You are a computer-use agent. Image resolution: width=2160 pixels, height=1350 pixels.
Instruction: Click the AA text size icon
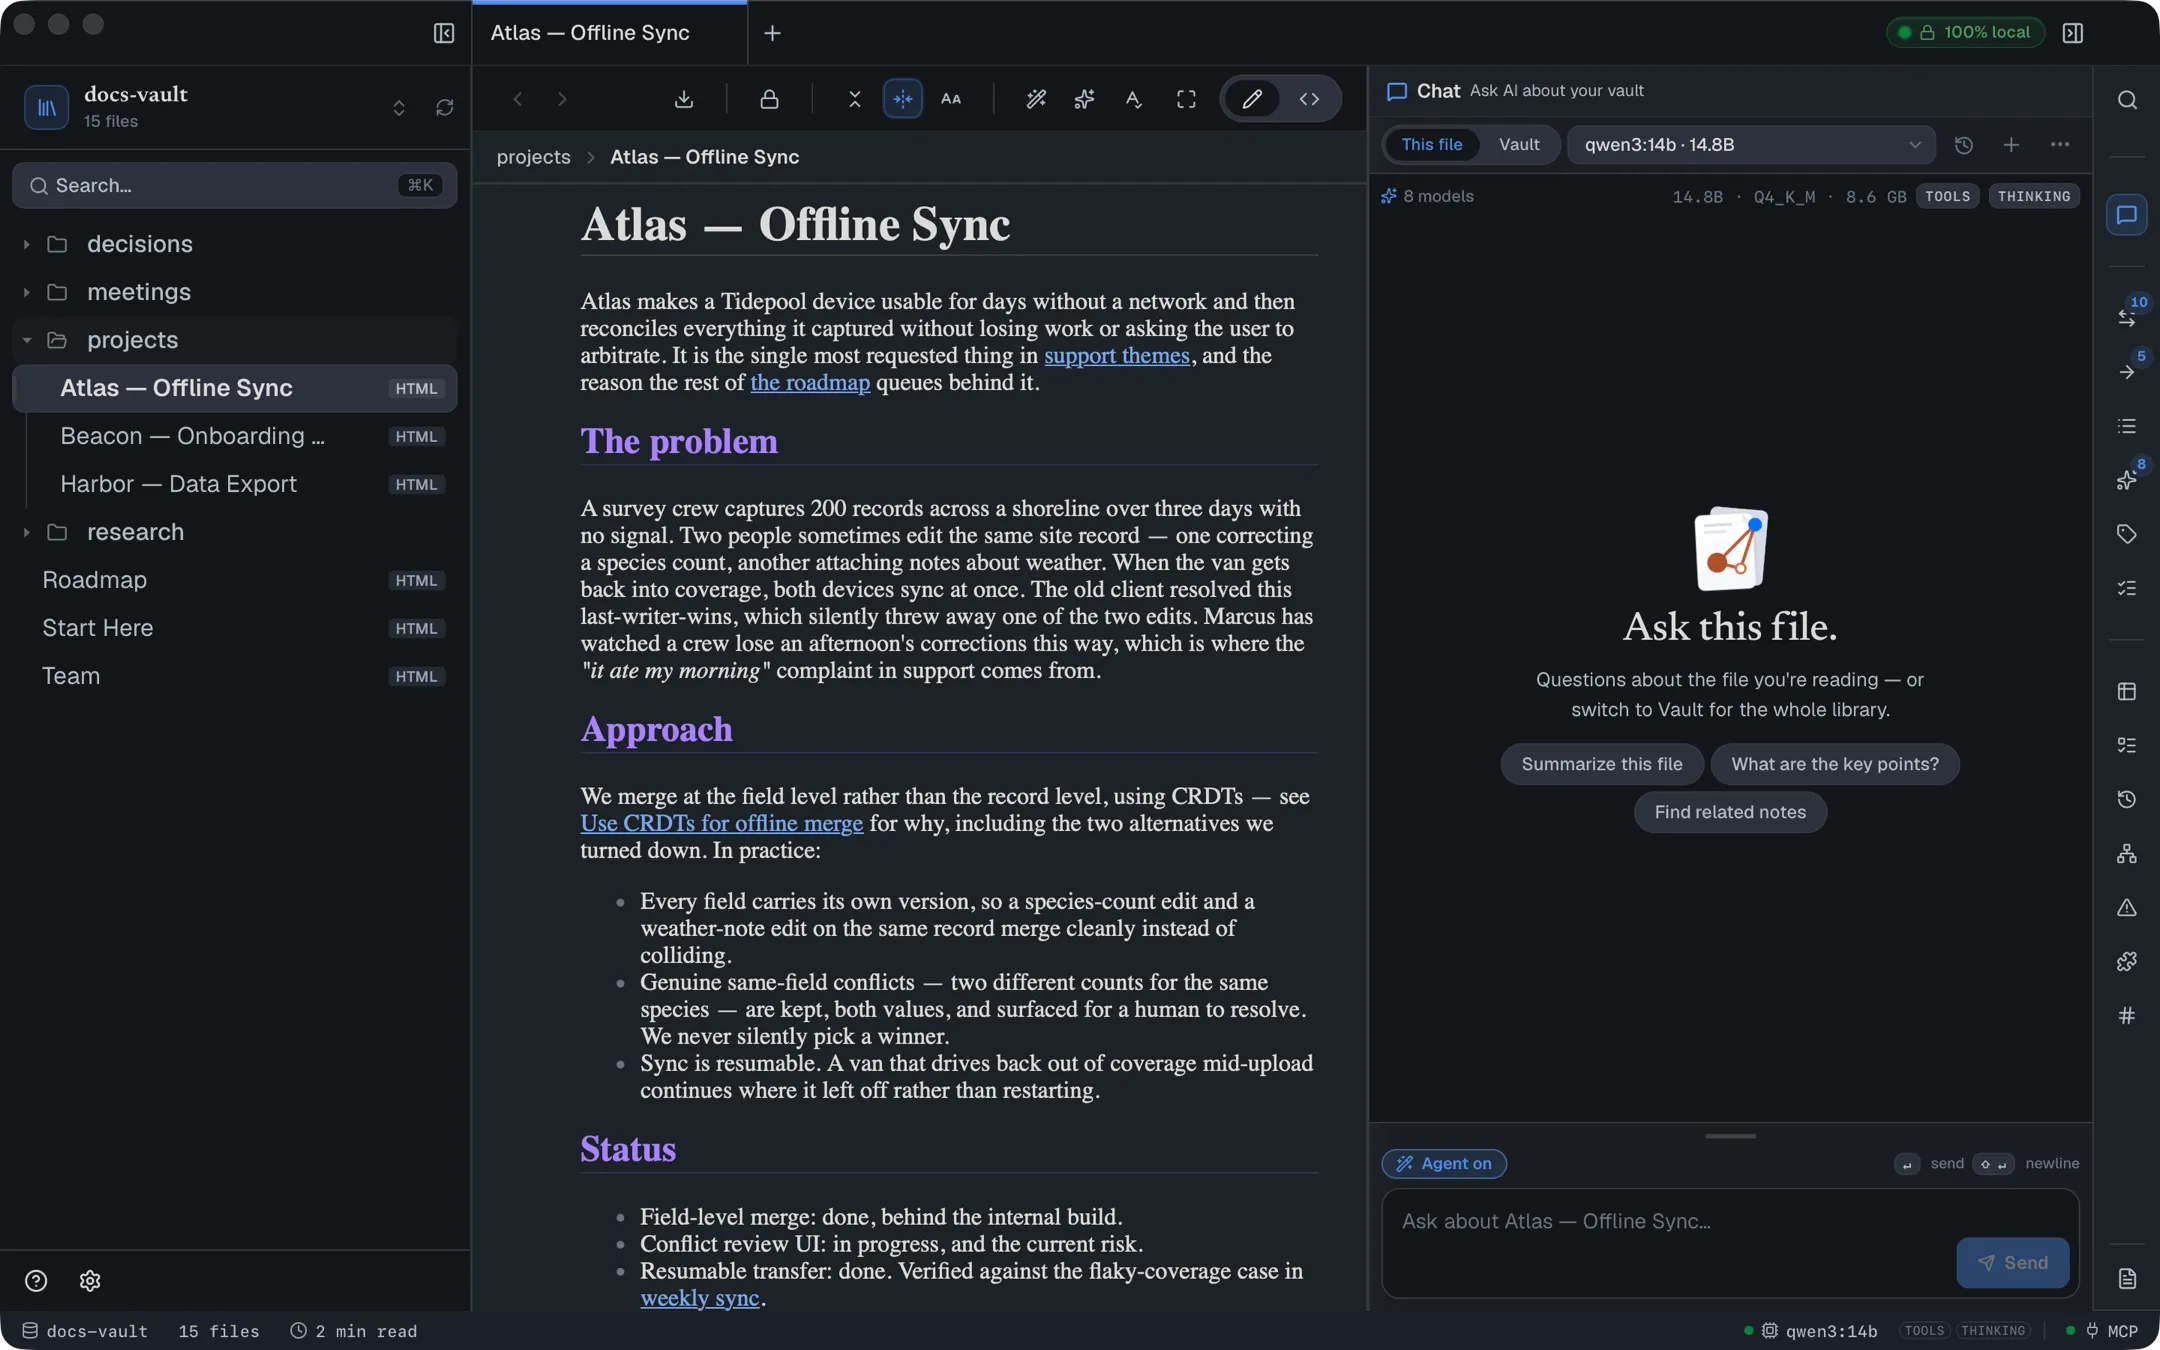point(951,99)
